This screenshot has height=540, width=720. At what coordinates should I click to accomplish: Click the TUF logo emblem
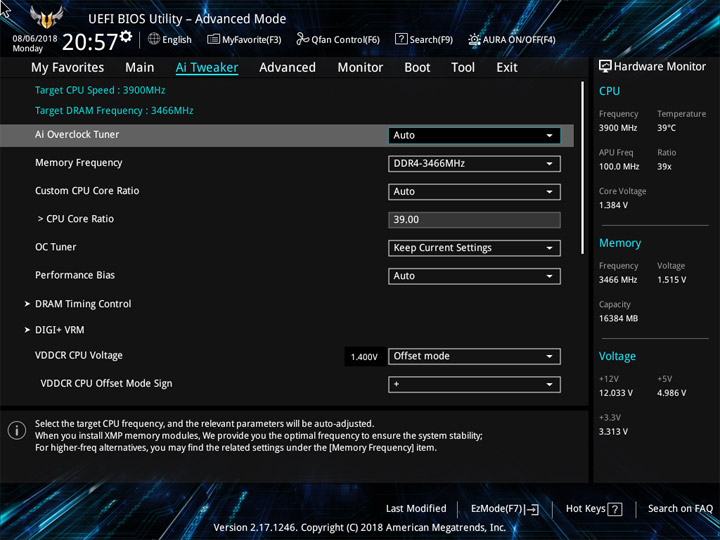[x=46, y=17]
